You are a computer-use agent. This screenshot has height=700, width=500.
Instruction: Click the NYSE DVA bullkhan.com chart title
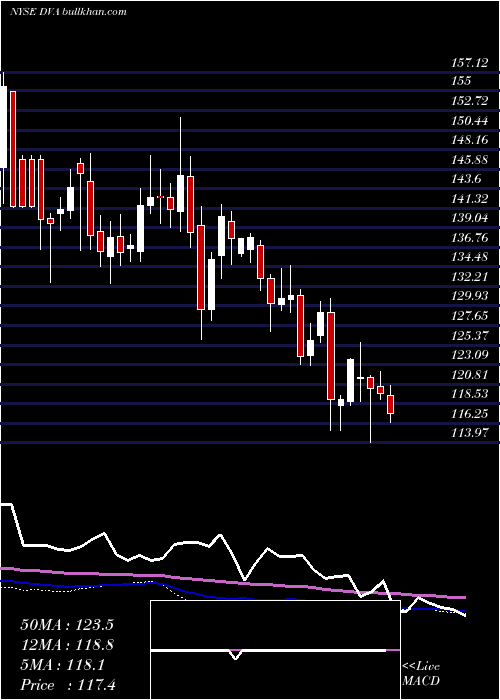[x=68, y=12]
